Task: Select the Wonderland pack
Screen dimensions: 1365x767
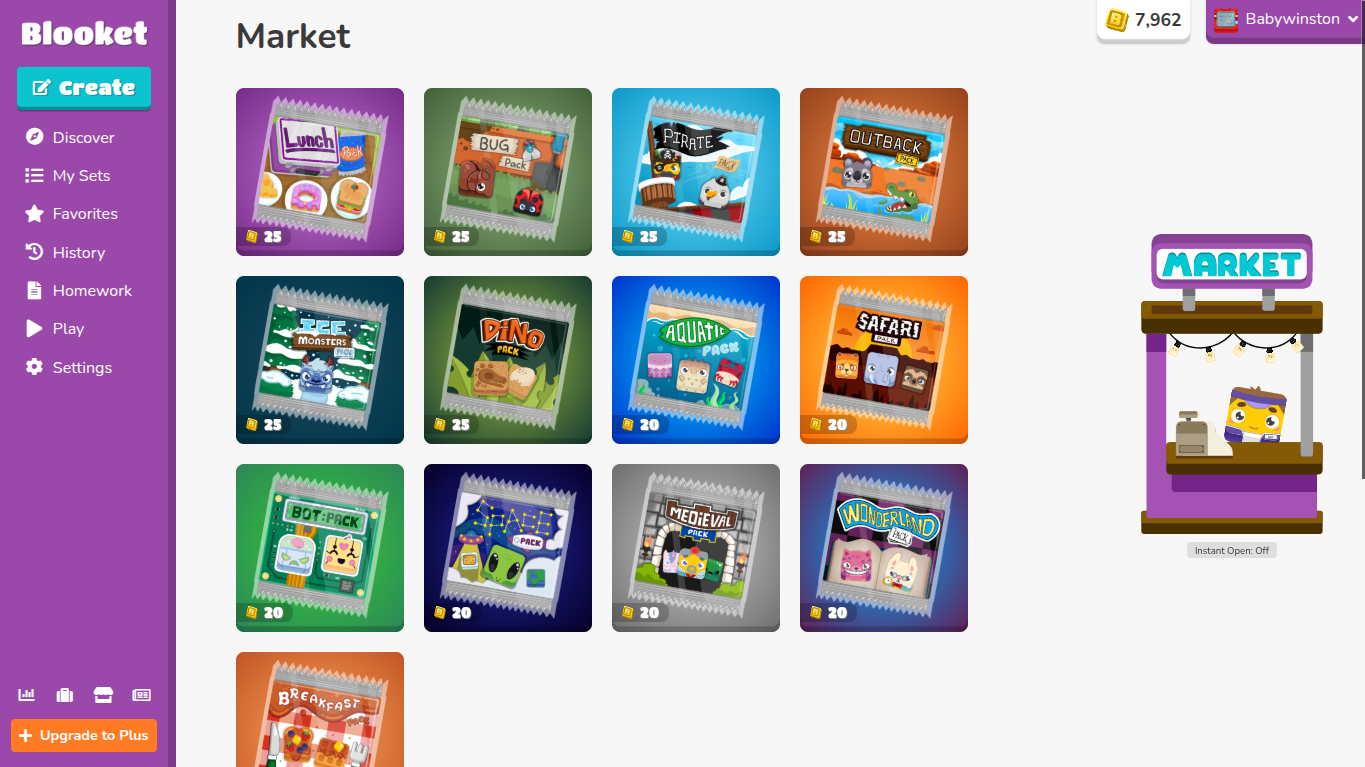Action: coord(884,547)
